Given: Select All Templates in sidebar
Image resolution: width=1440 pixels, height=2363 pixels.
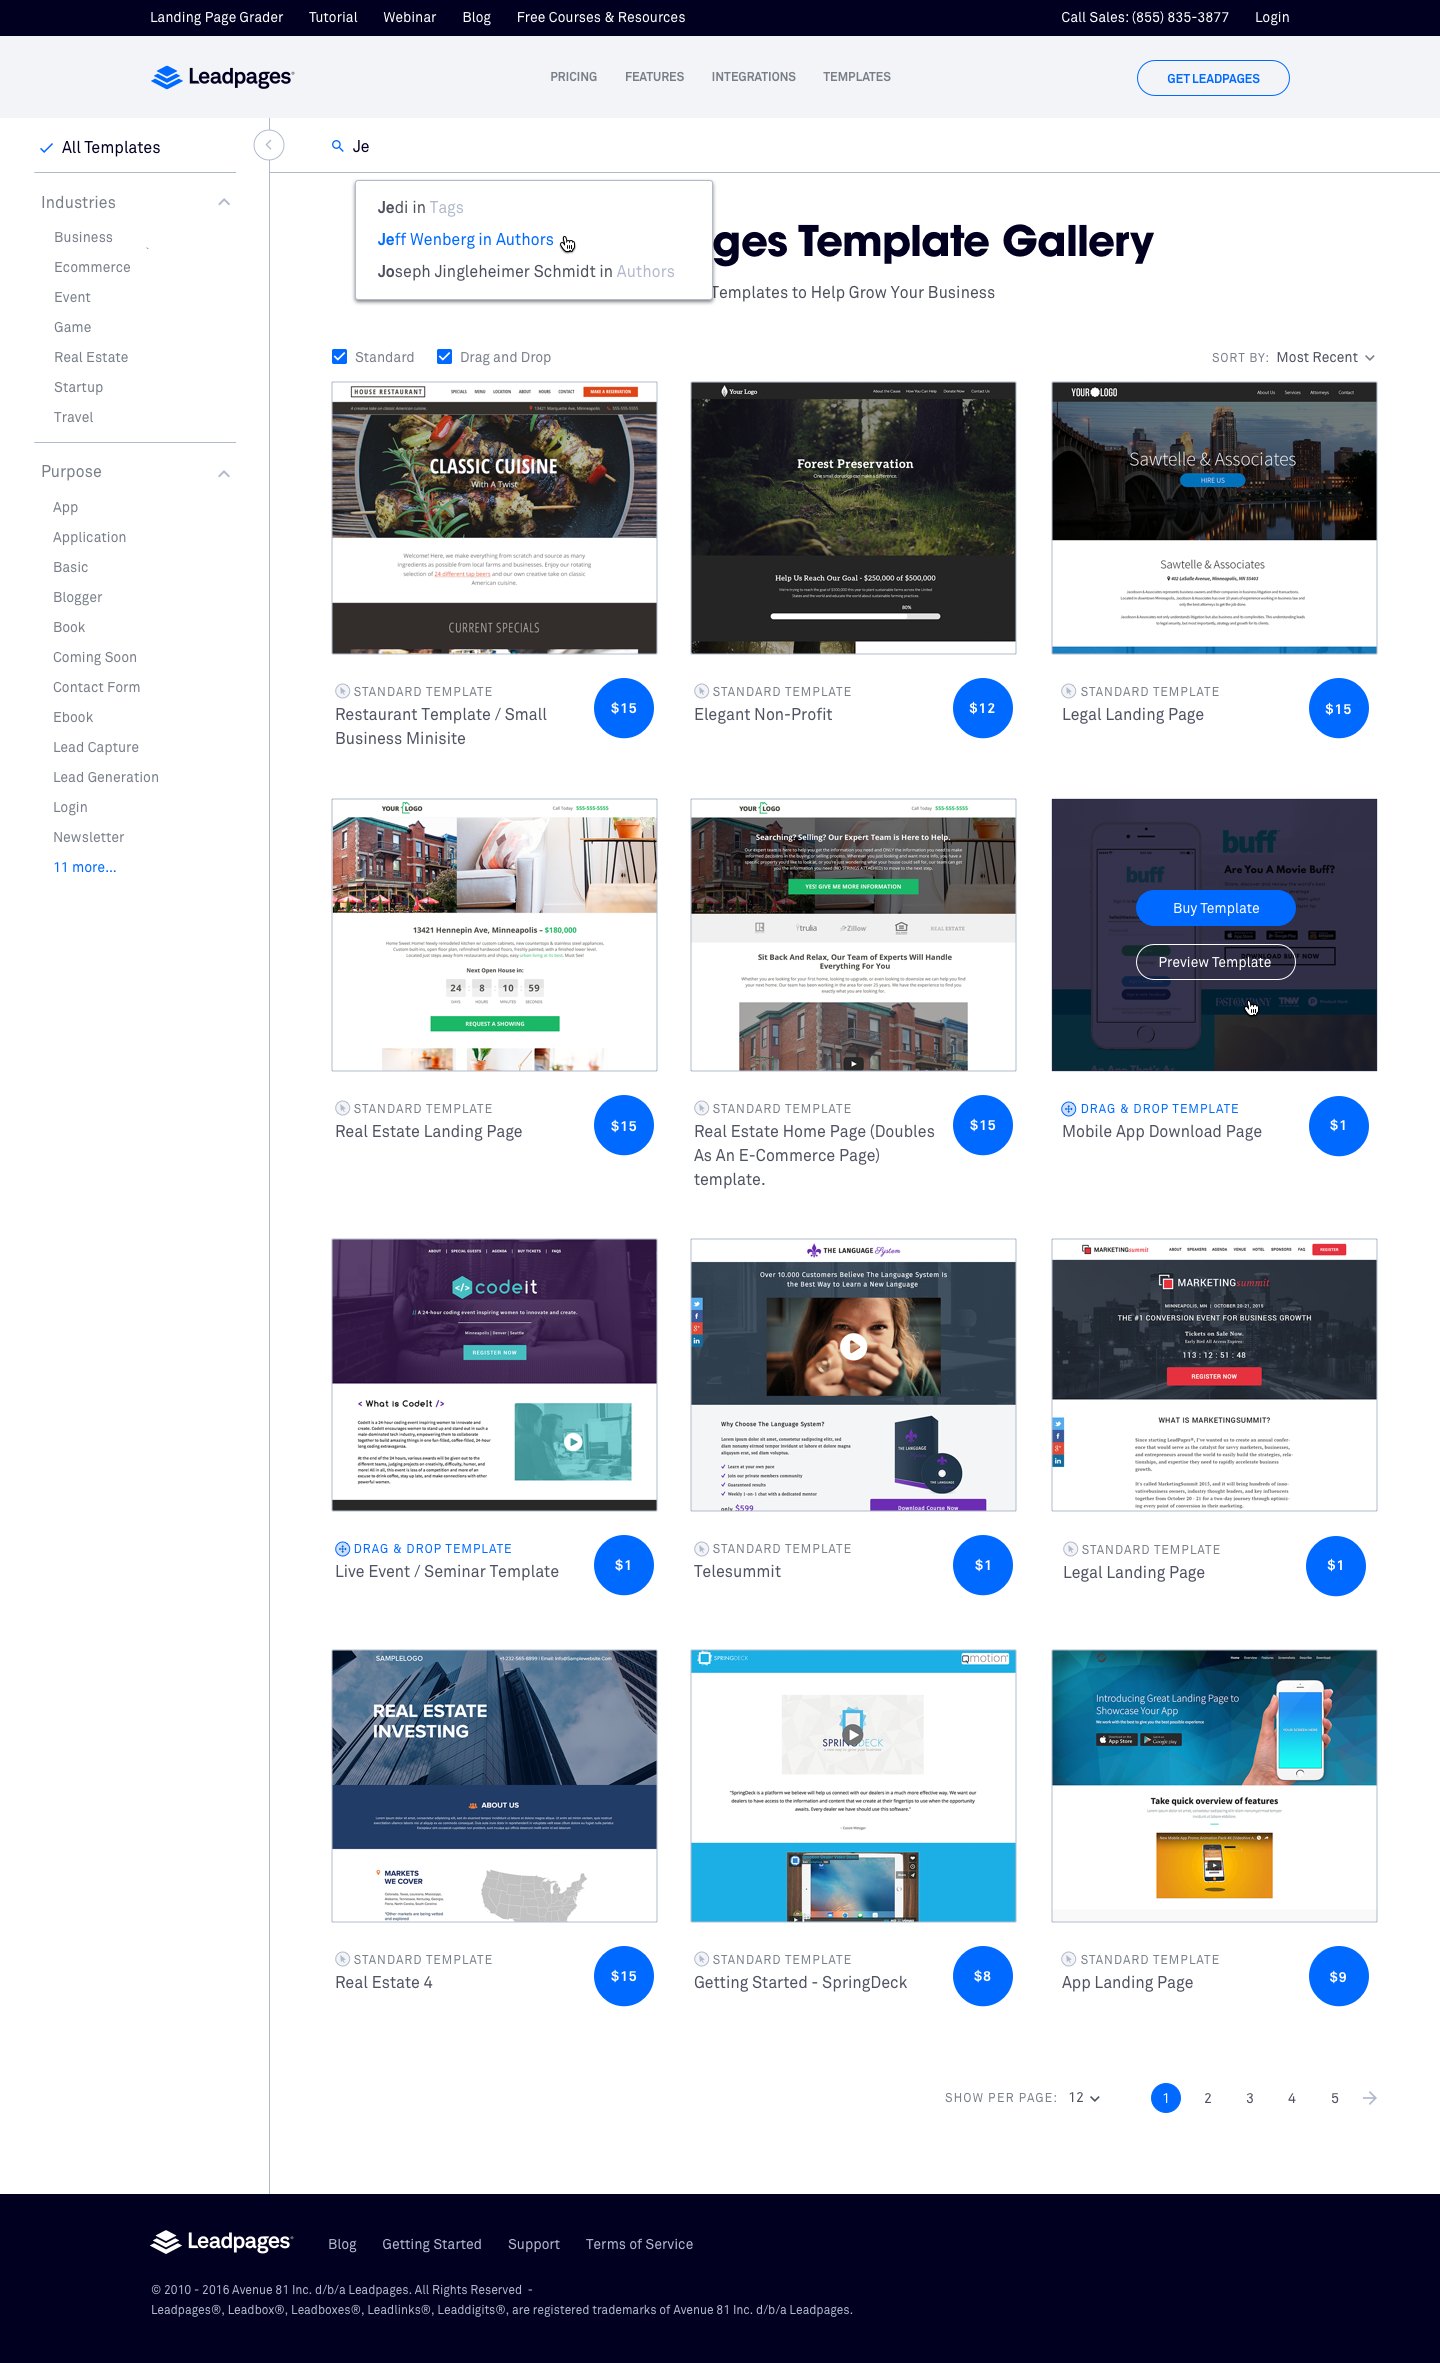Looking at the screenshot, I should click(x=111, y=147).
